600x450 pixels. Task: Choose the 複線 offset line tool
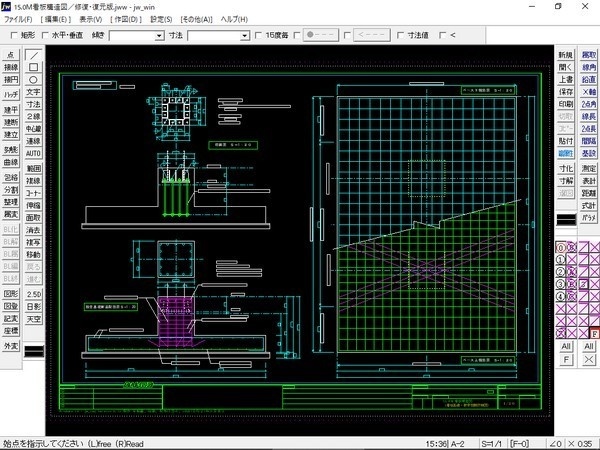[33, 181]
